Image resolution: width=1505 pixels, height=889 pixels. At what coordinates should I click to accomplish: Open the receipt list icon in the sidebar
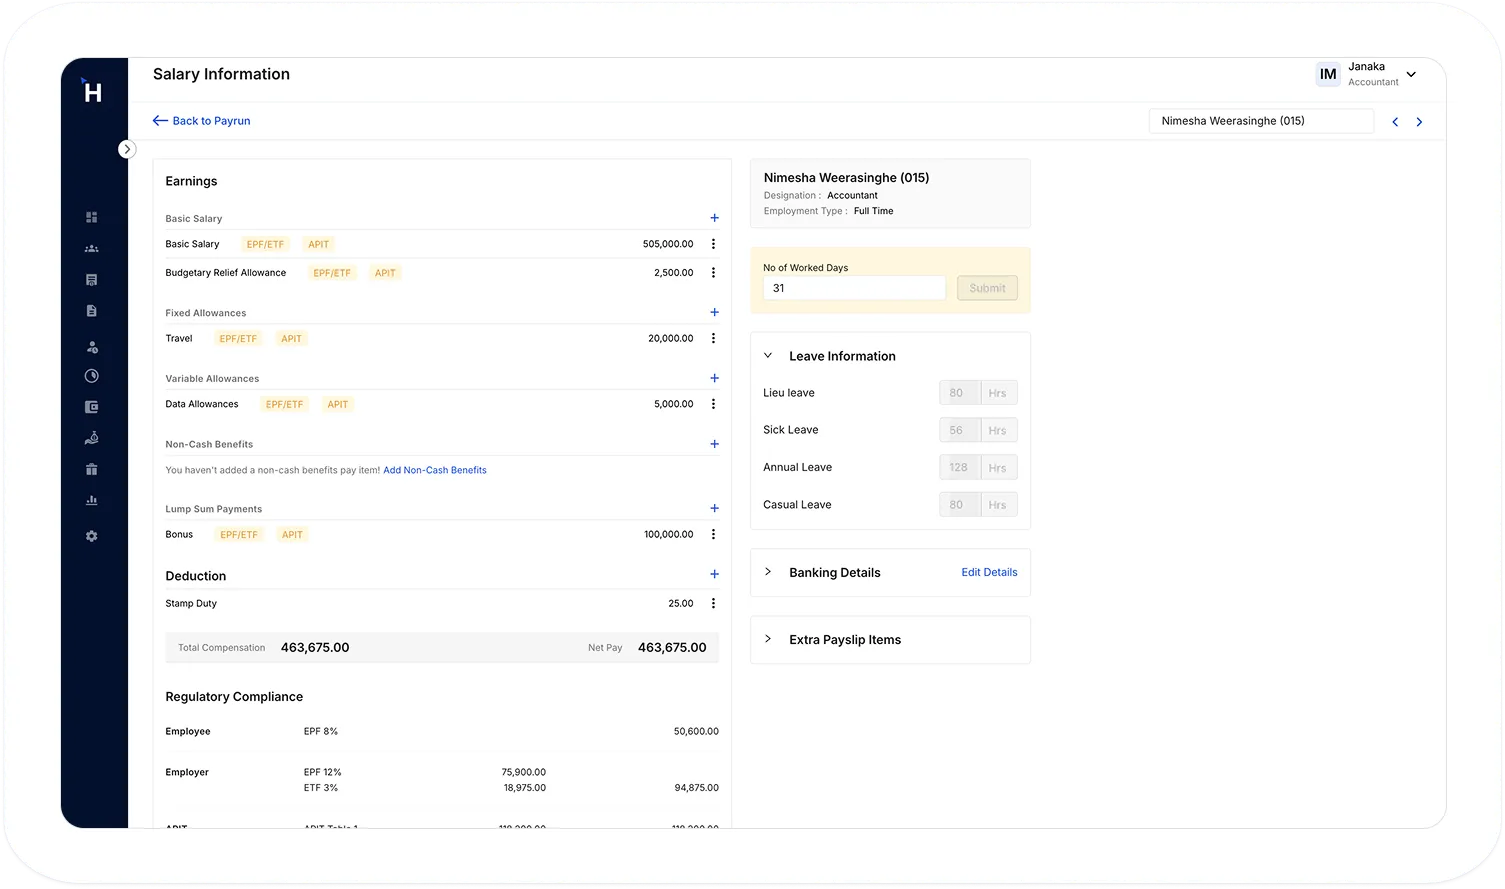click(92, 280)
